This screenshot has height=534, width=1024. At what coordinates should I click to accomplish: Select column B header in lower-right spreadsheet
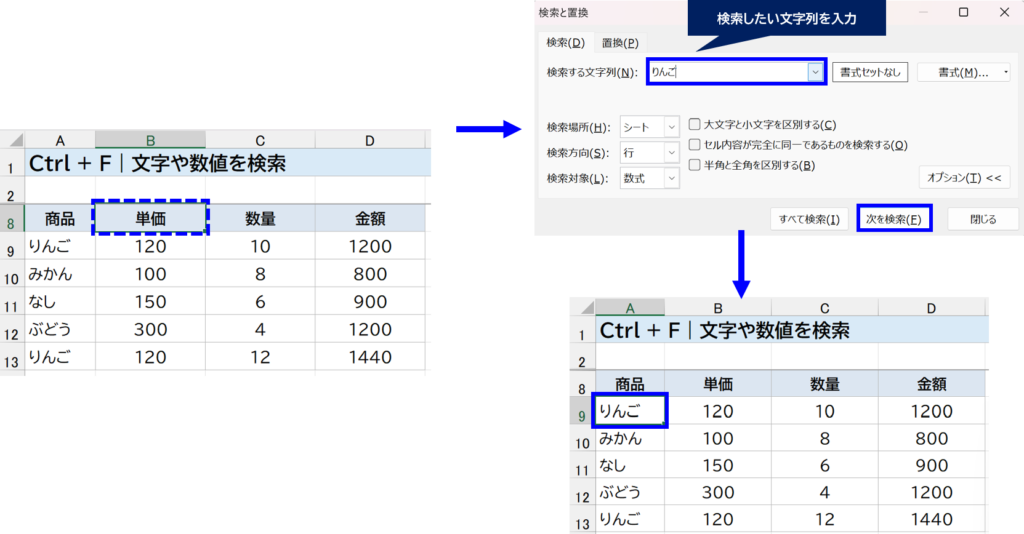[718, 307]
